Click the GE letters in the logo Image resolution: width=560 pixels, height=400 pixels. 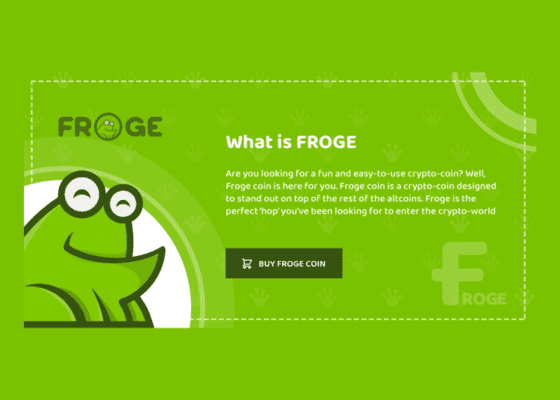144,127
